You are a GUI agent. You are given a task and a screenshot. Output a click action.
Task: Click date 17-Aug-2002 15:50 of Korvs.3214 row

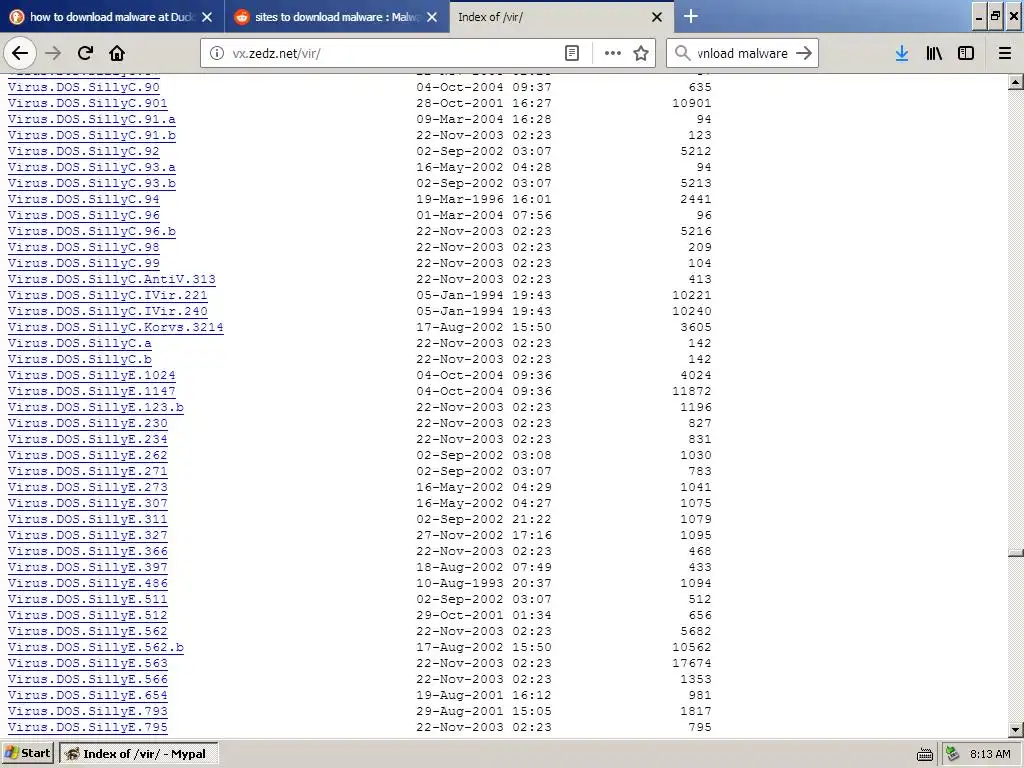(484, 327)
